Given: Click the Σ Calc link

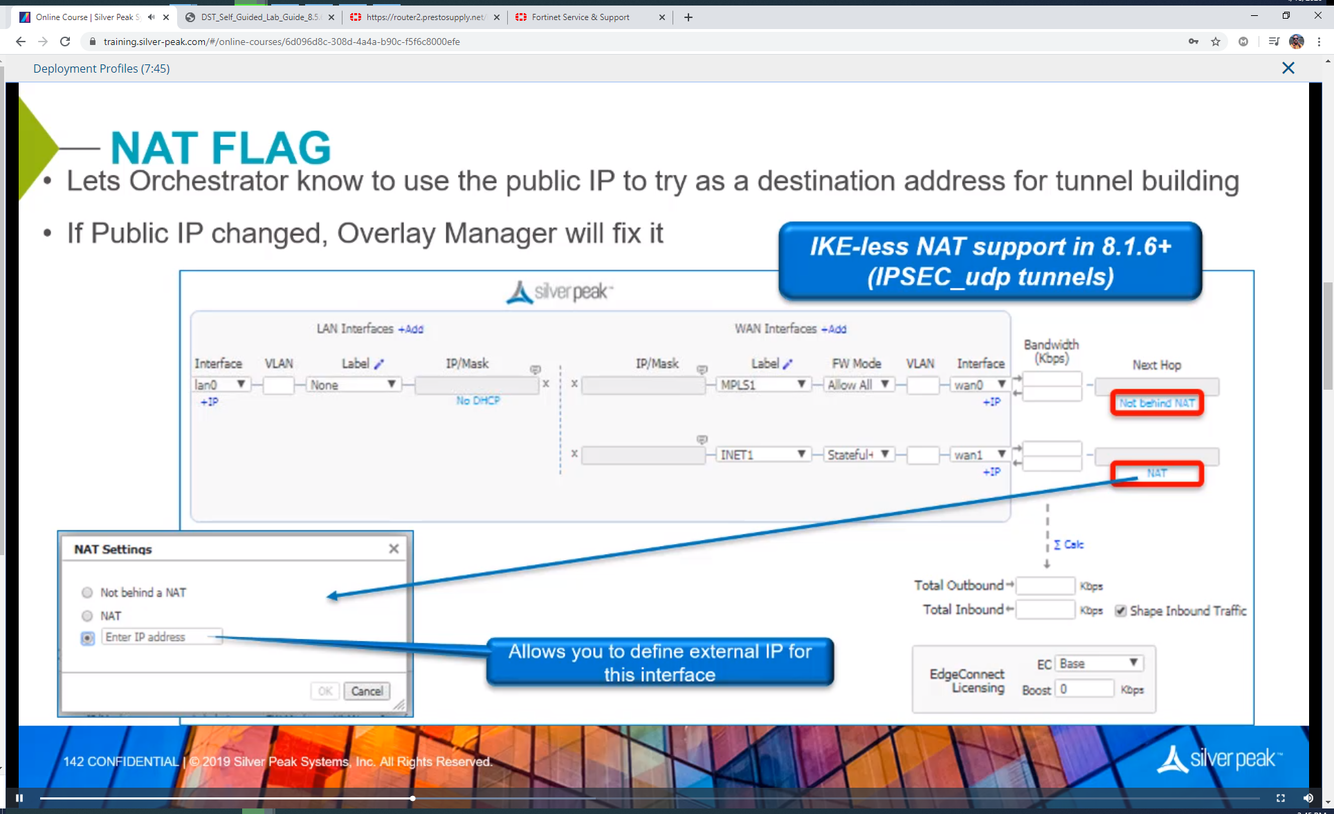Looking at the screenshot, I should coord(1068,545).
